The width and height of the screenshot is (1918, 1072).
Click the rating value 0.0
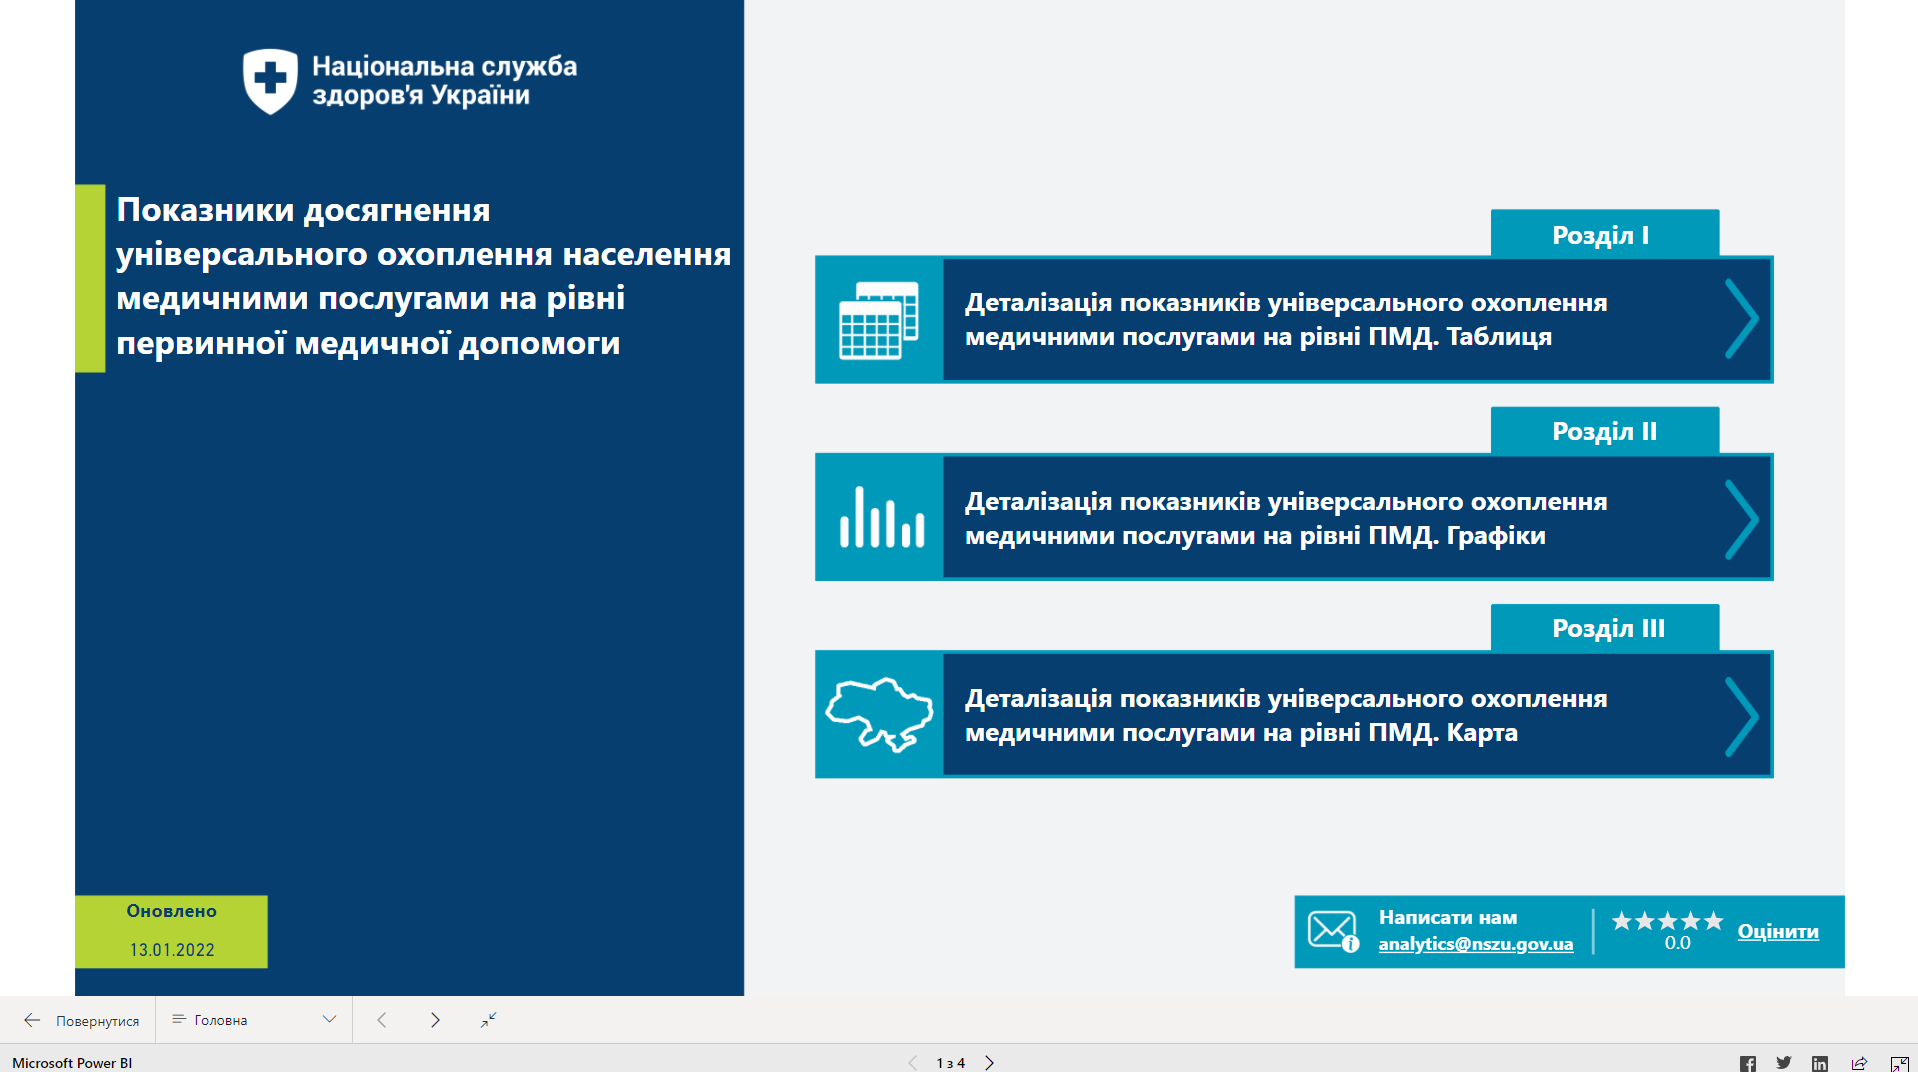coord(1677,943)
